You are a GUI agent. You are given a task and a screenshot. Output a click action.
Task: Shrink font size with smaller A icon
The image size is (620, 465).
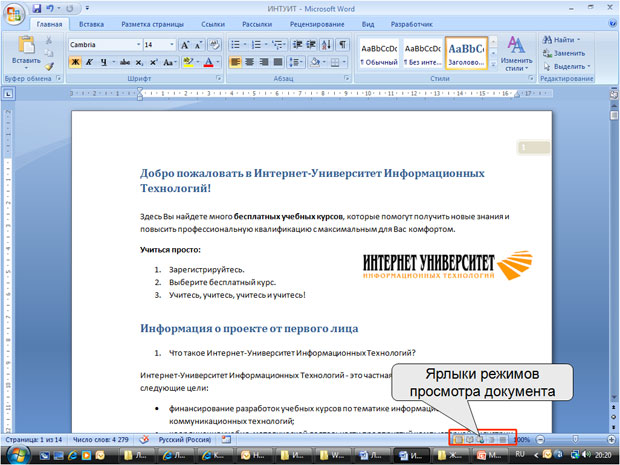(198, 45)
